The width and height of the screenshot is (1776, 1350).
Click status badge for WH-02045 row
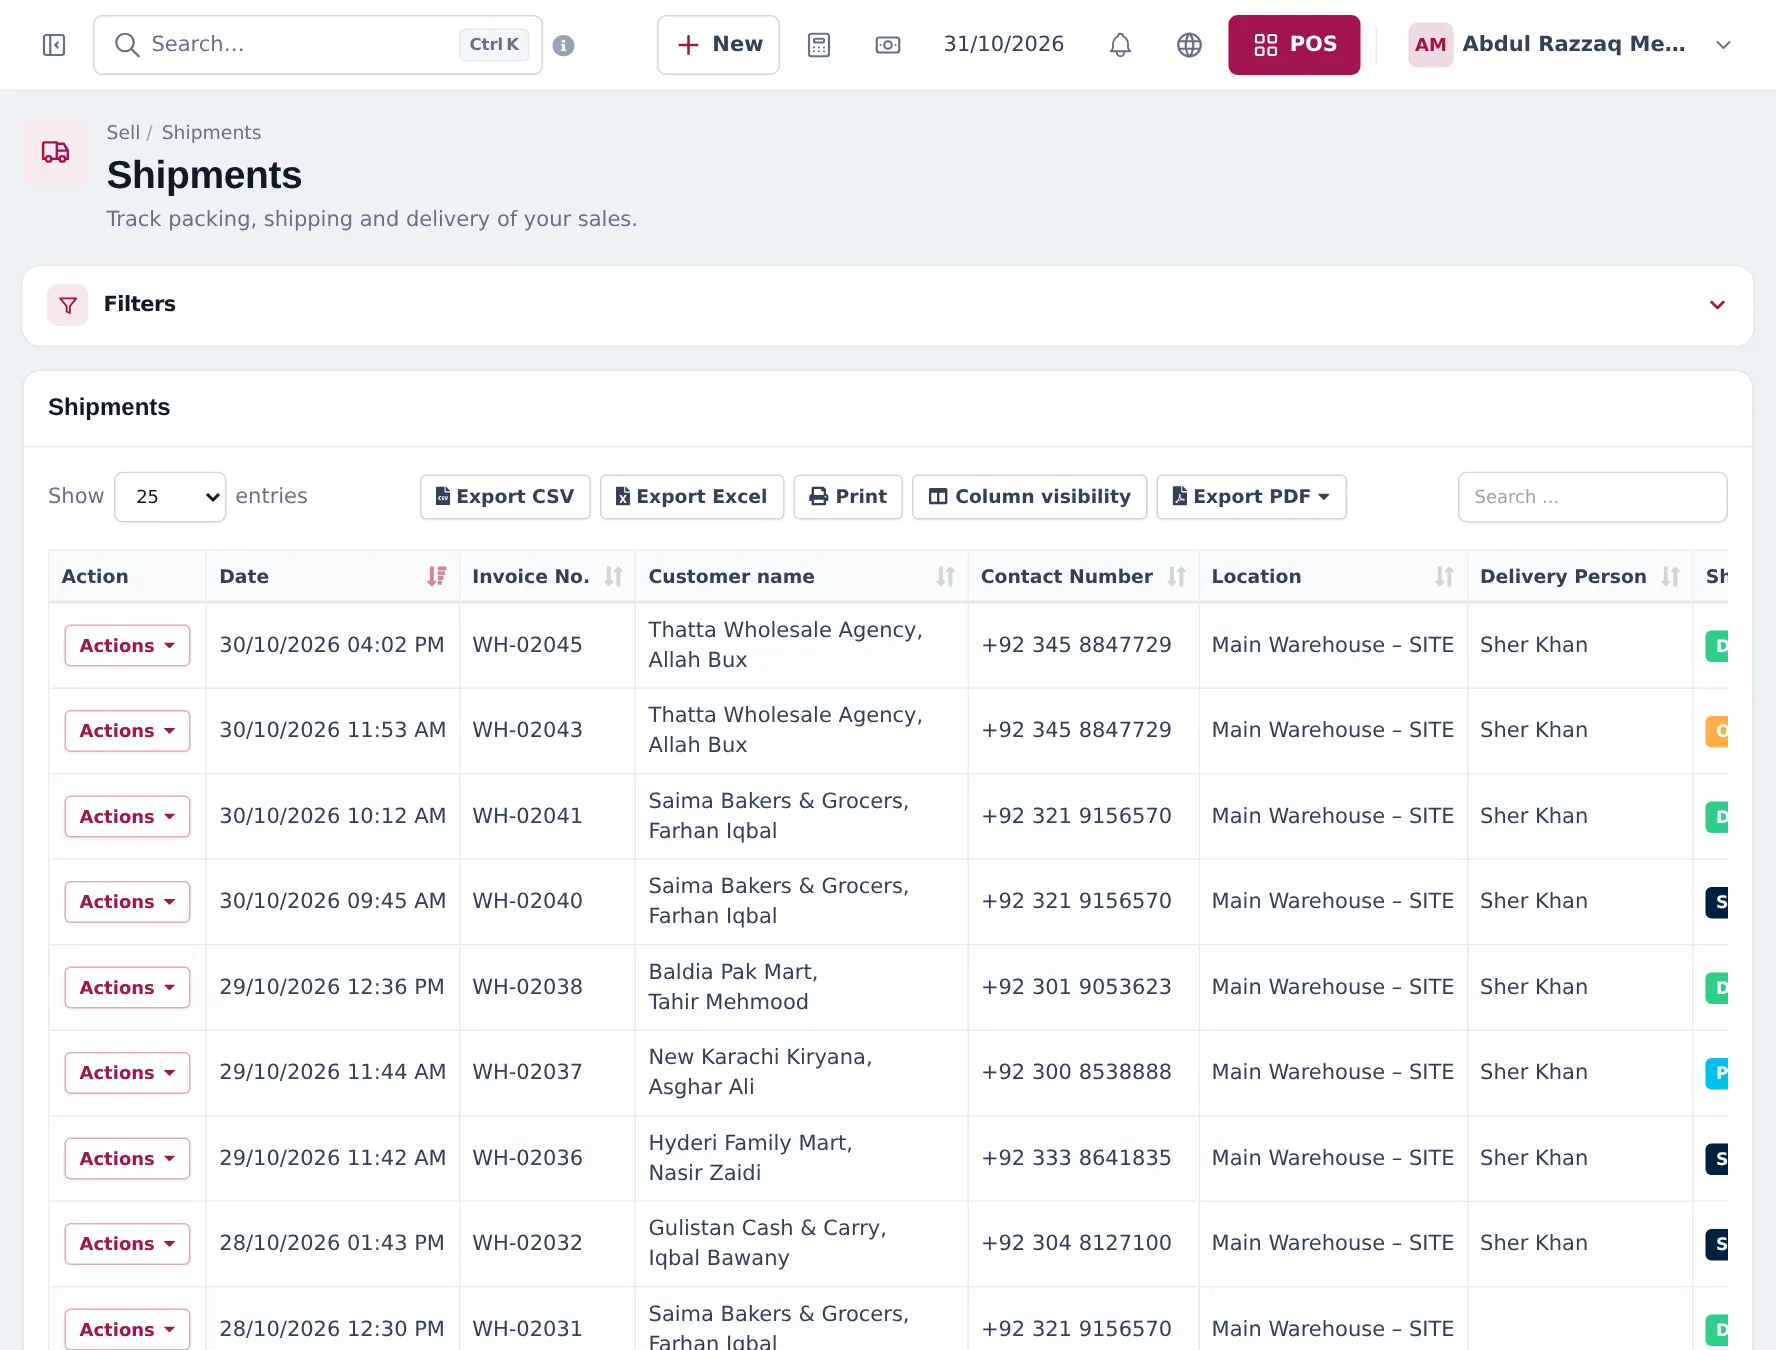[1717, 646]
